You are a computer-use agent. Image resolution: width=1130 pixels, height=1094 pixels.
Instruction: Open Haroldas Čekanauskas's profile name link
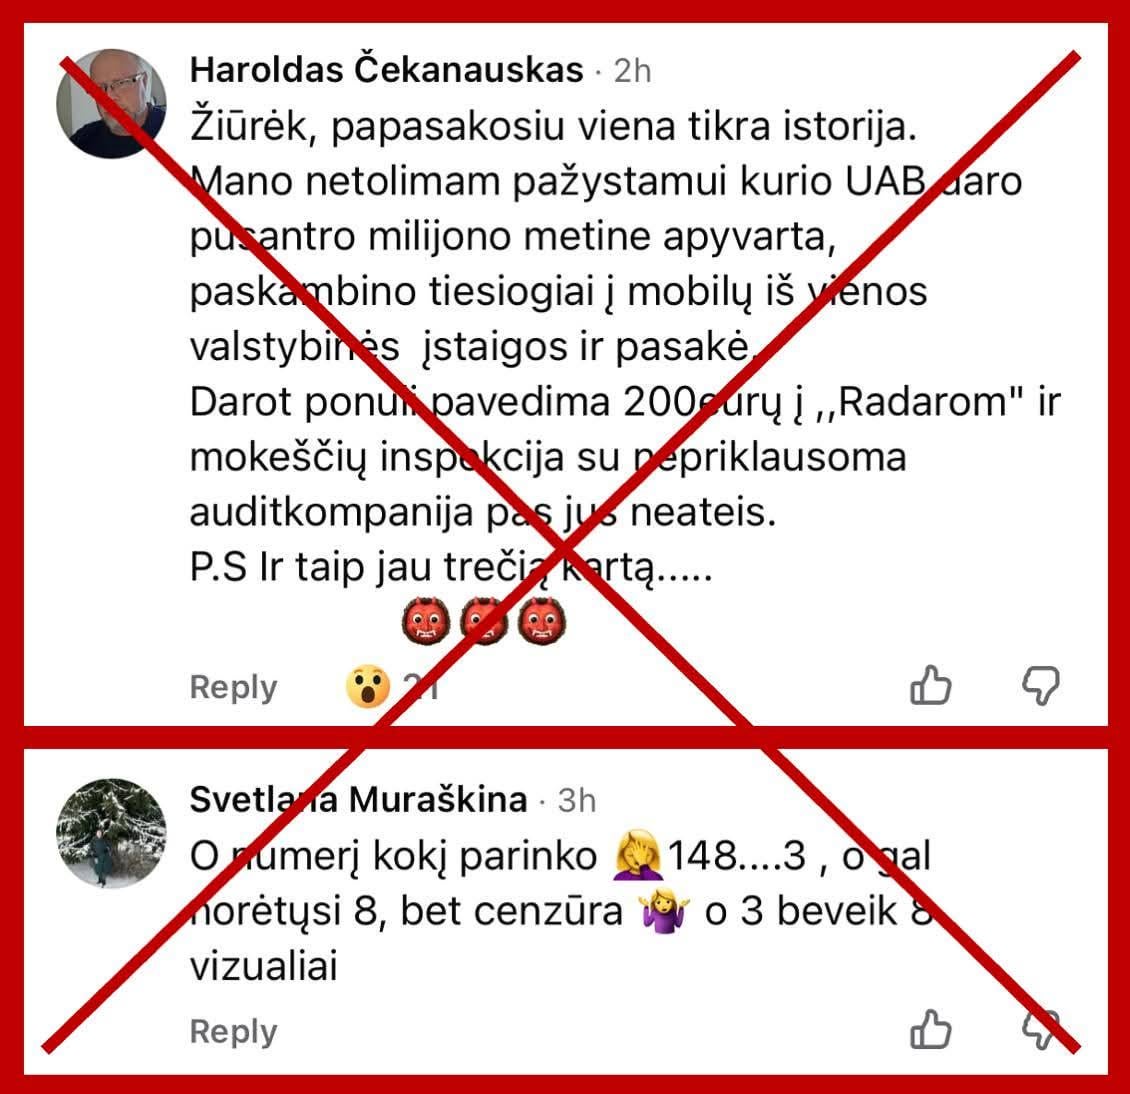tap(386, 71)
